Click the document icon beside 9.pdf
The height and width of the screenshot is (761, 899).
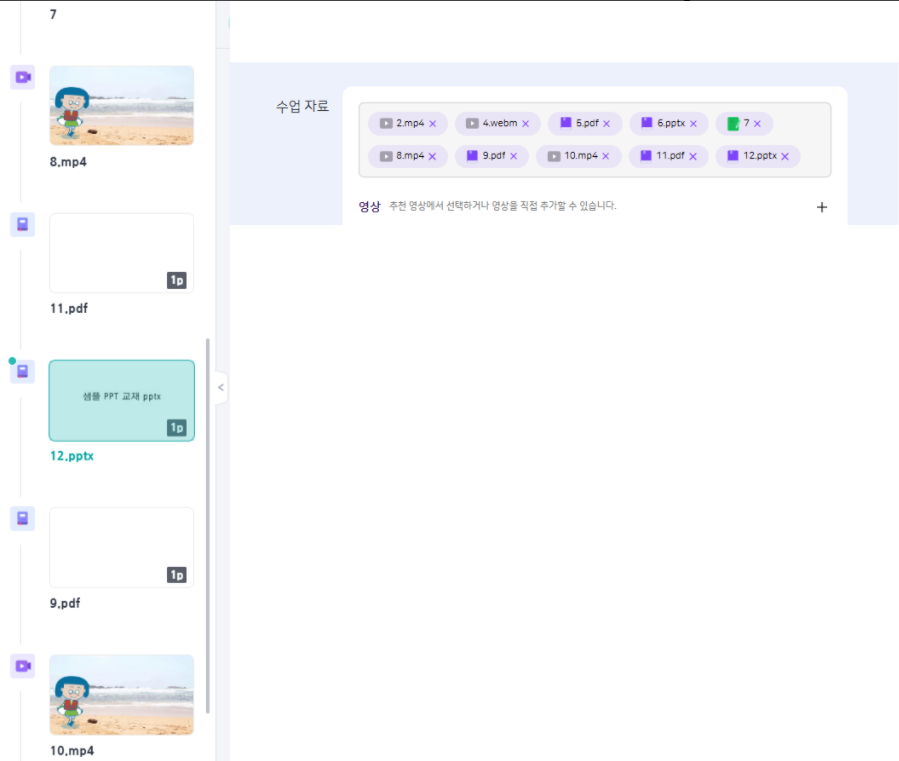22,518
